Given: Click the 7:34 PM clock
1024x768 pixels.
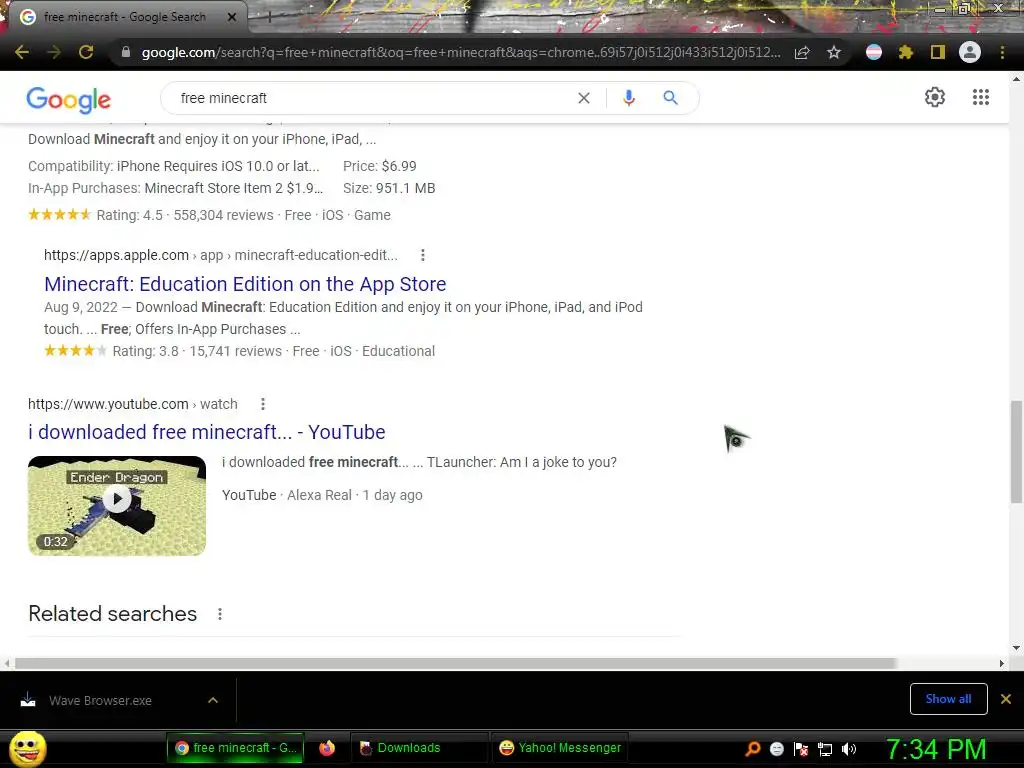Looking at the screenshot, I should (936, 749).
